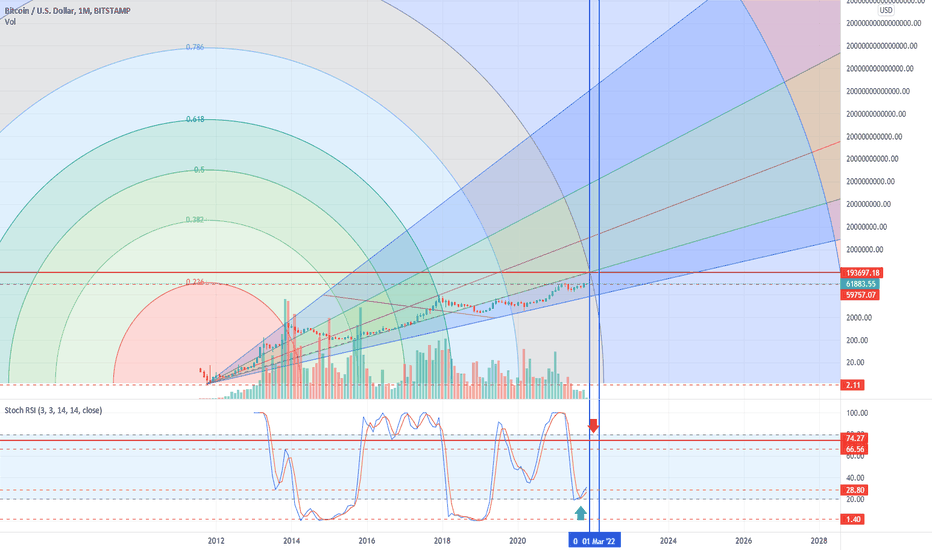Screen dimensions: 932x550
Task: Click the 193697.18 red price label
Action: point(862,273)
